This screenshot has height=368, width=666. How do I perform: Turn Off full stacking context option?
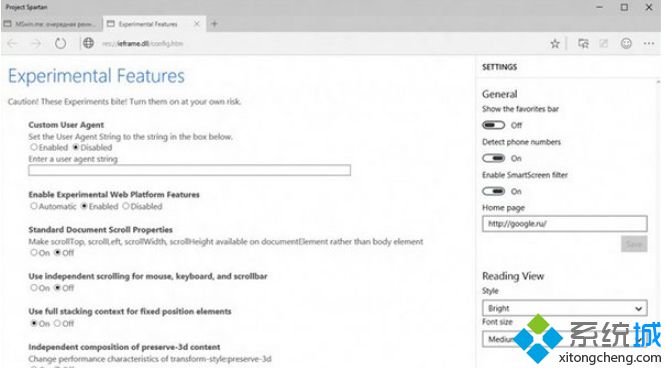[x=58, y=323]
